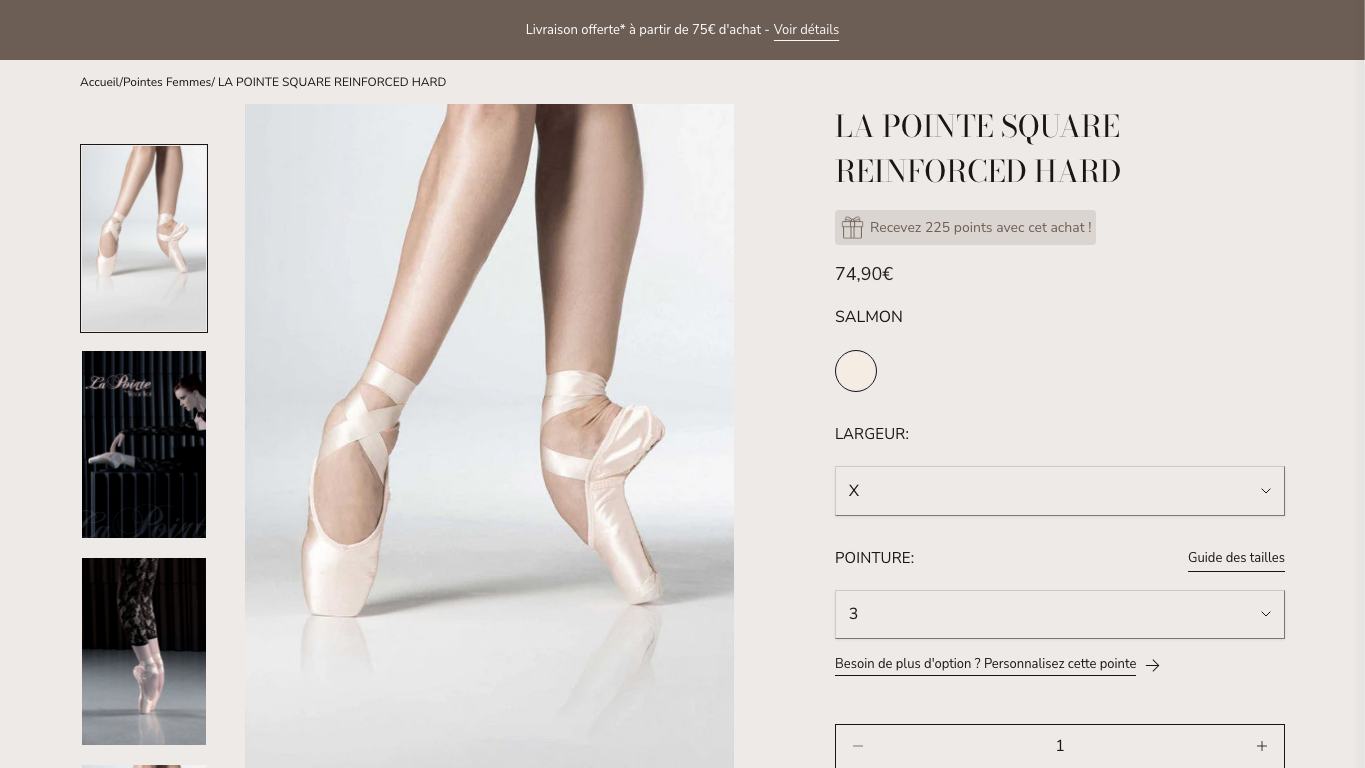Image resolution: width=1365 pixels, height=768 pixels.
Task: Select the La Pointe dancer thumbnail
Action: [144, 444]
